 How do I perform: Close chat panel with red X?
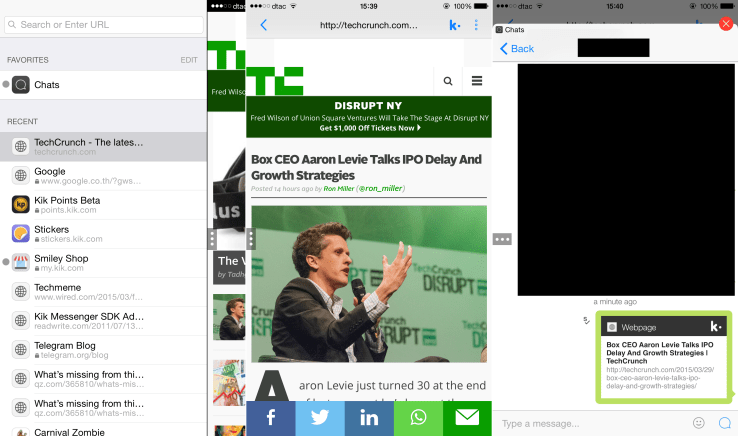[x=726, y=23]
